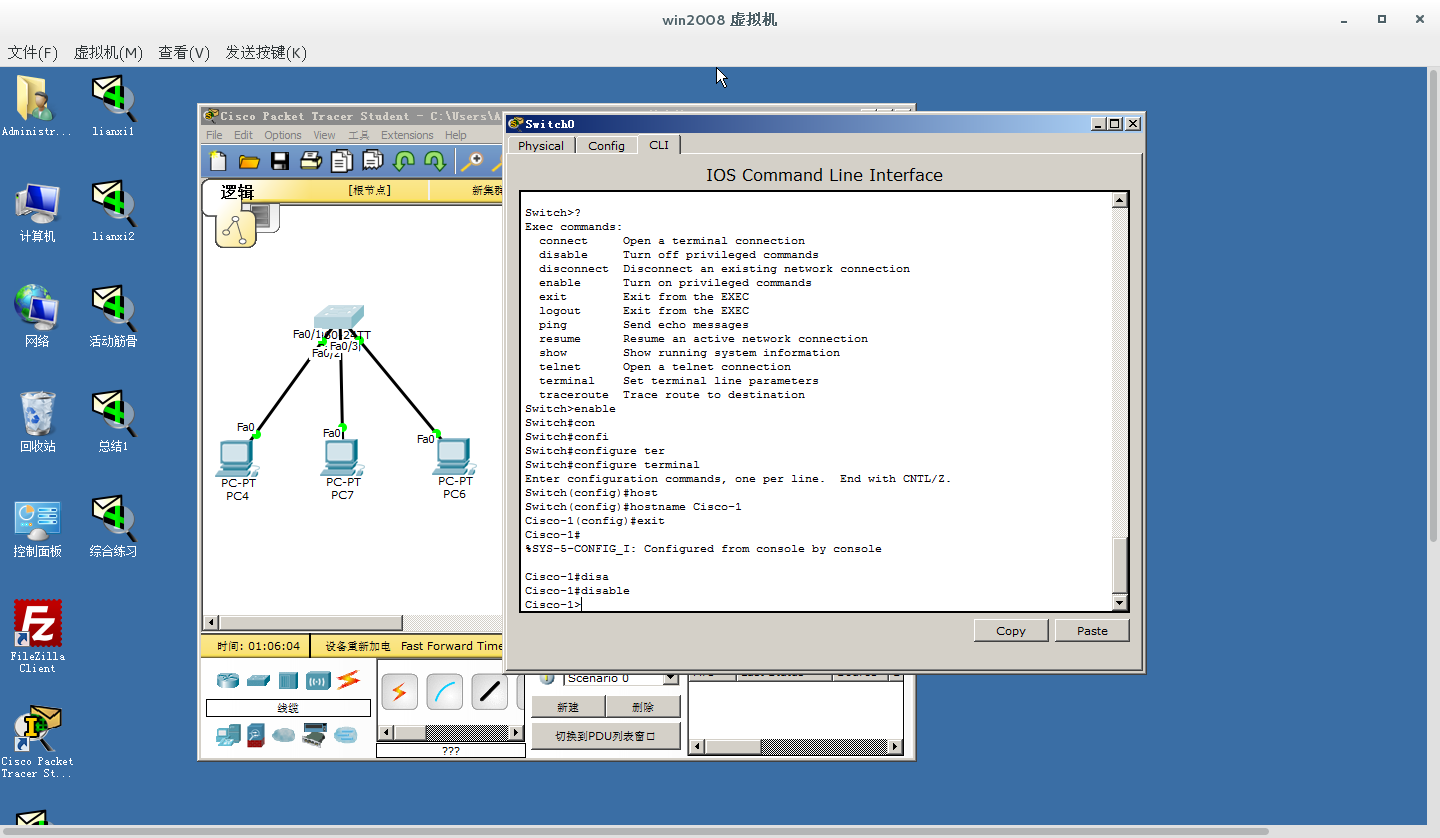Switch to the Config tab
1440x838 pixels.
coord(606,145)
